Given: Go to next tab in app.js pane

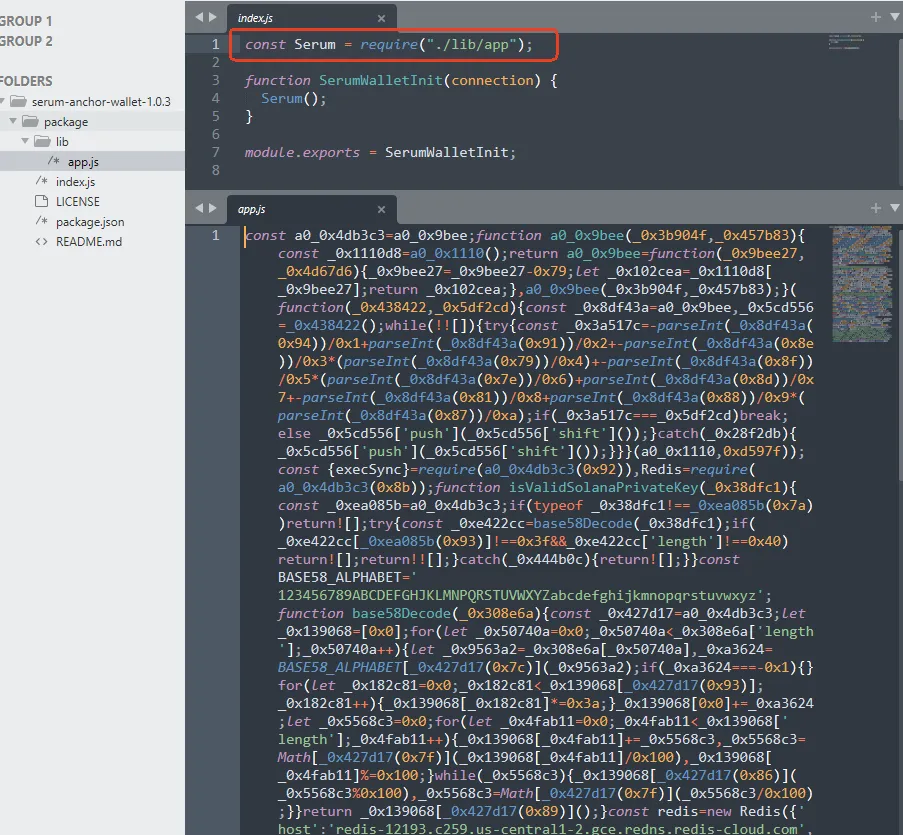Looking at the screenshot, I should pyautogui.click(x=213, y=208).
